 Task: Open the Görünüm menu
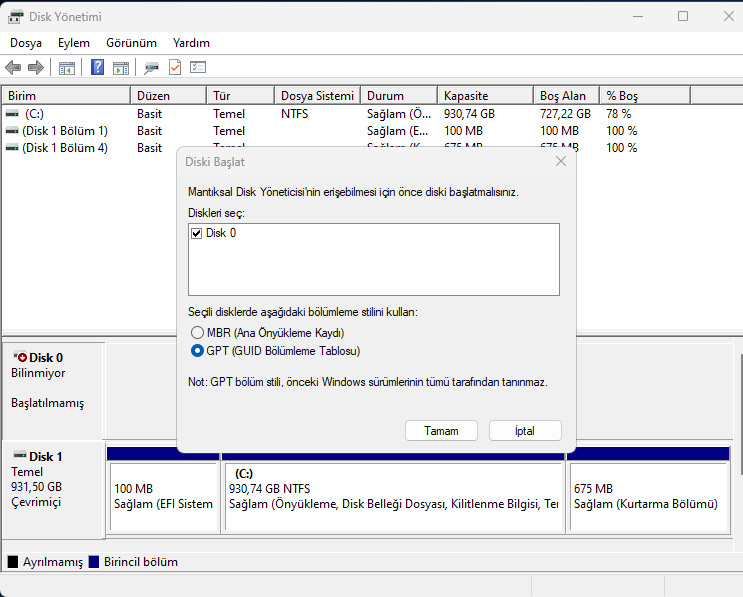tap(131, 43)
